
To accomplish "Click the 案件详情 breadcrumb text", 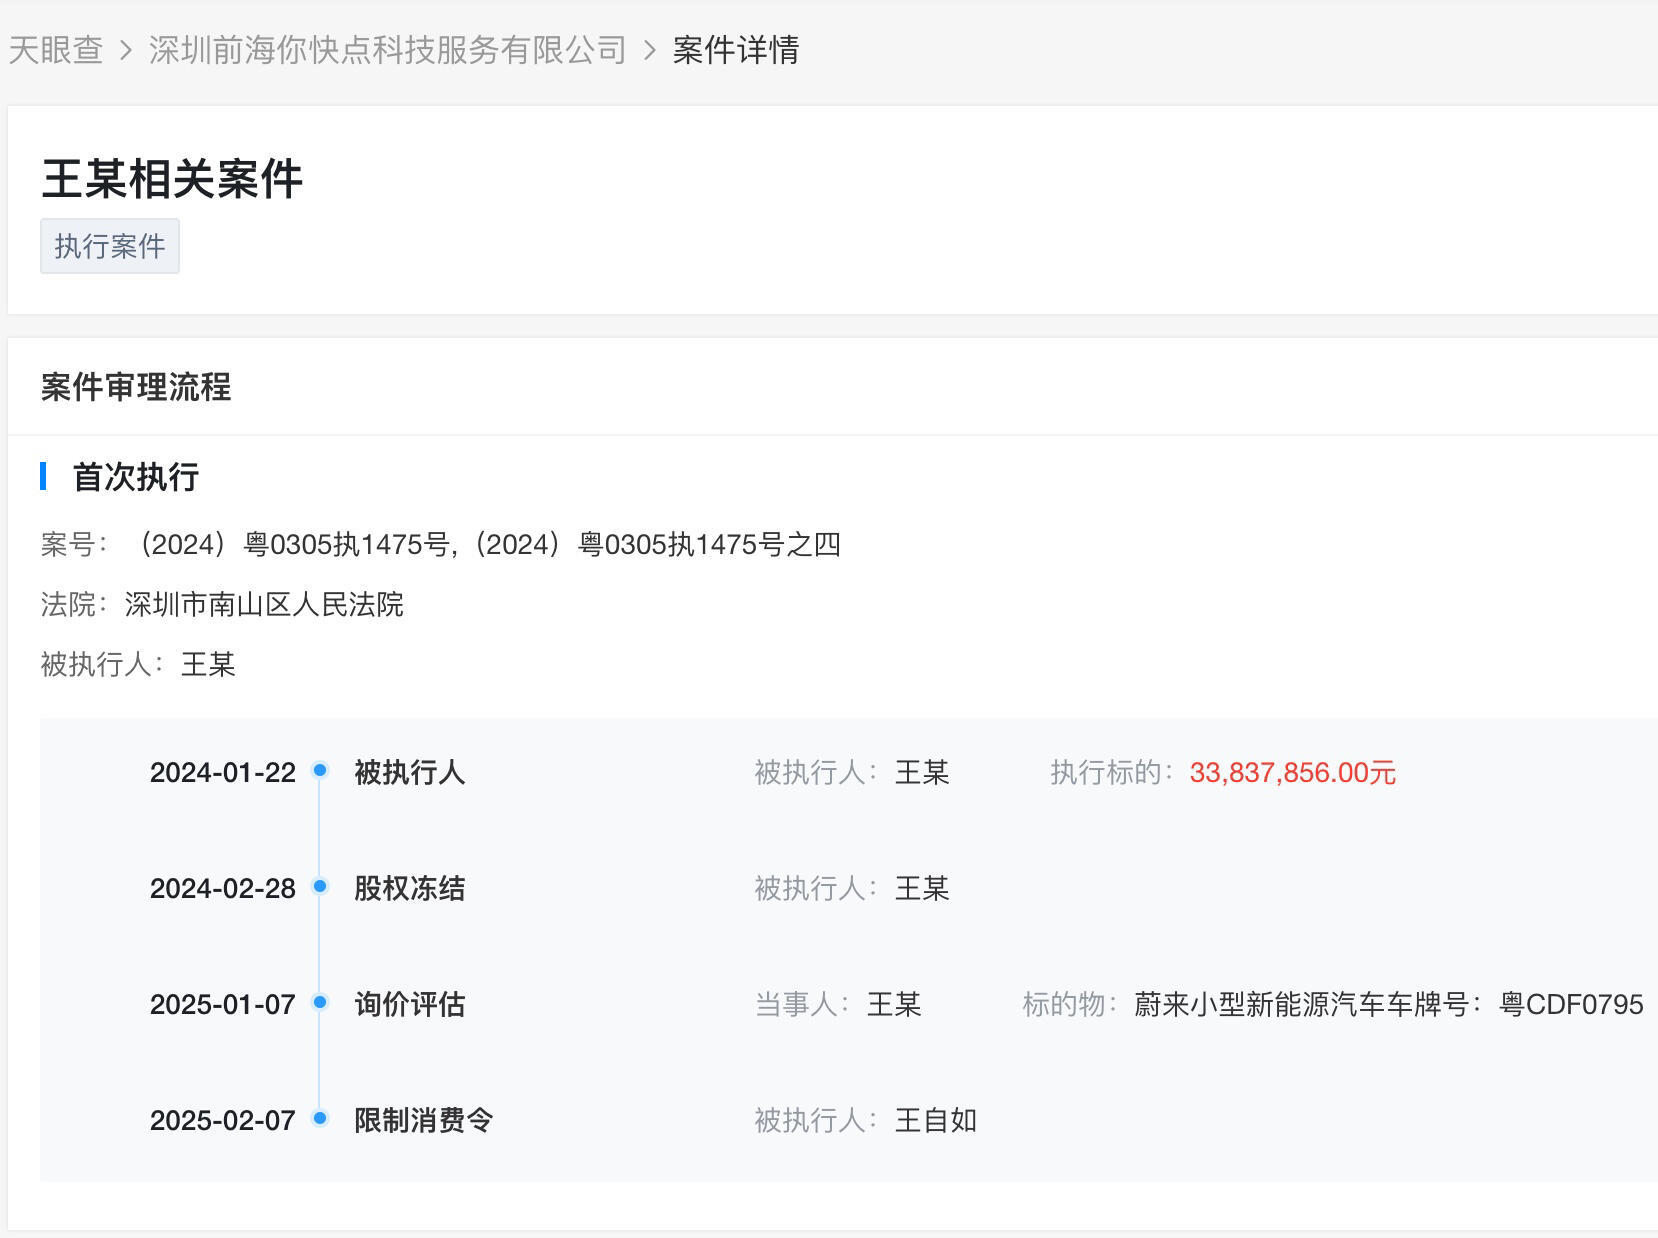I will pyautogui.click(x=736, y=50).
